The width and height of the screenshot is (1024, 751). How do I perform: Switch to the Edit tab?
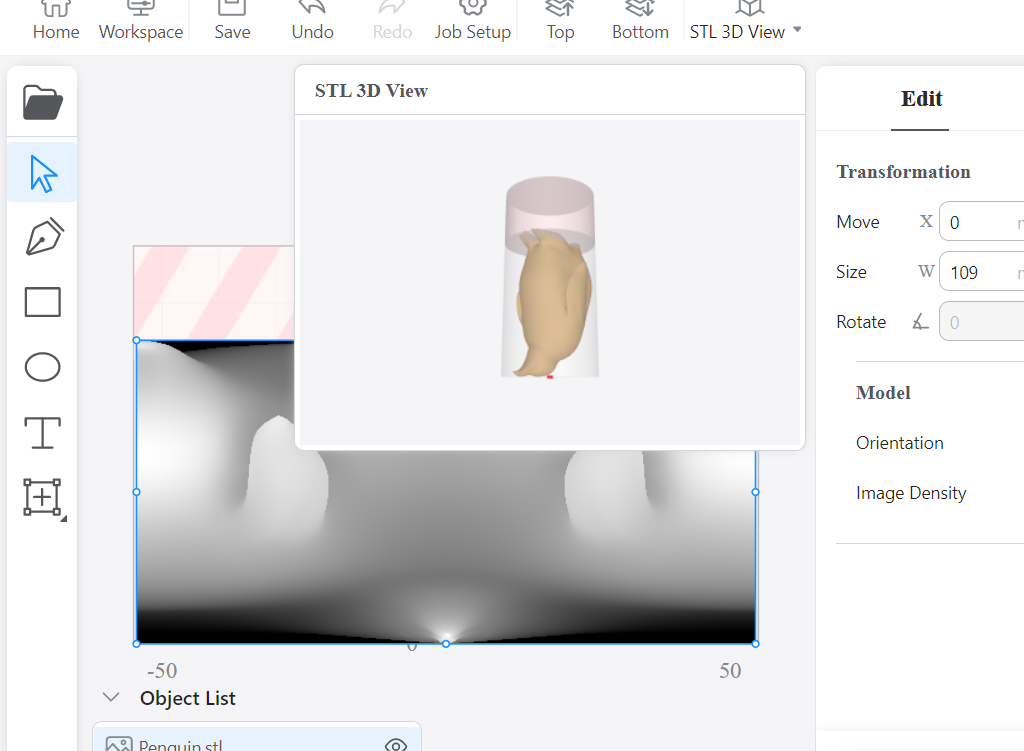pyautogui.click(x=920, y=99)
